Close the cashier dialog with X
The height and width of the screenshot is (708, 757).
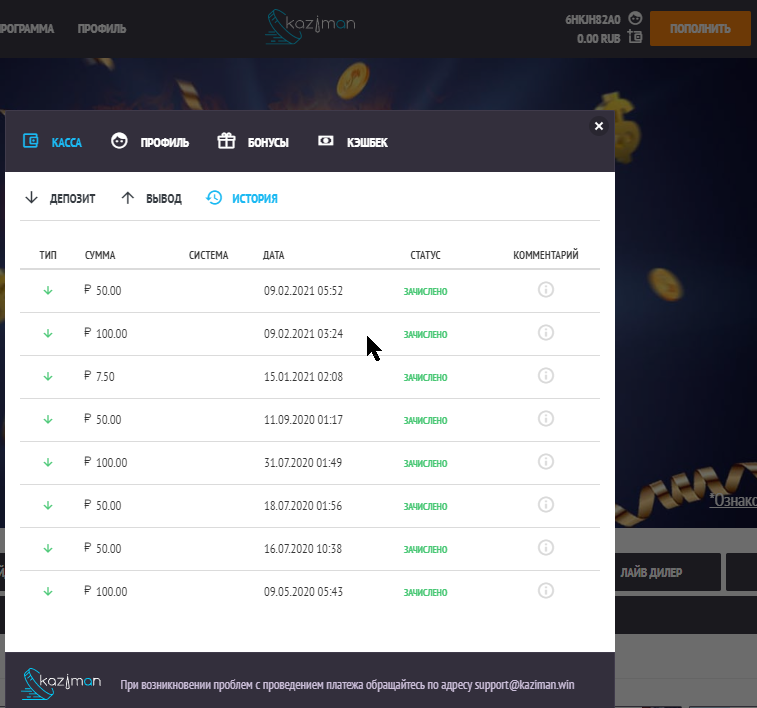click(599, 126)
